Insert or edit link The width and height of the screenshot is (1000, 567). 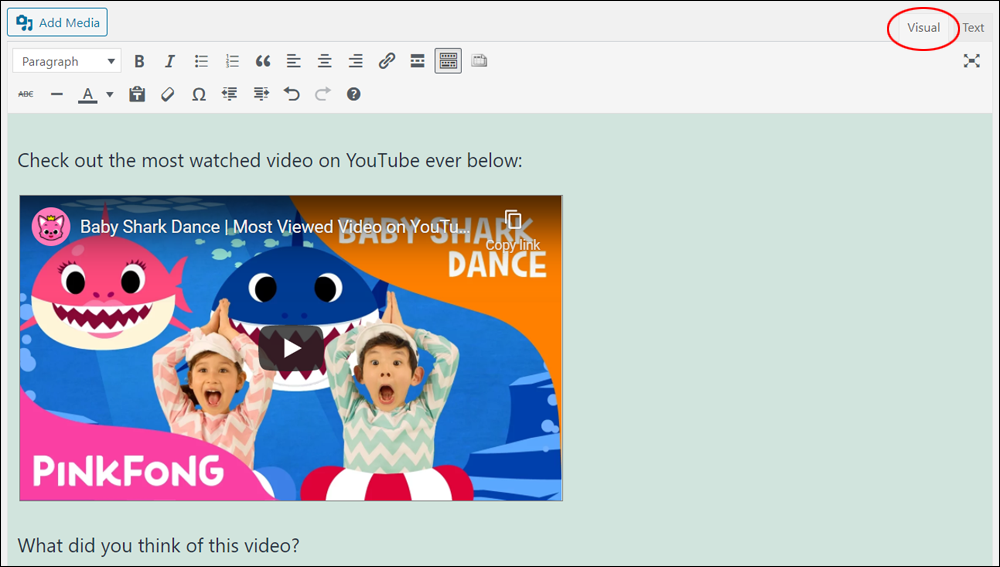[x=386, y=61]
